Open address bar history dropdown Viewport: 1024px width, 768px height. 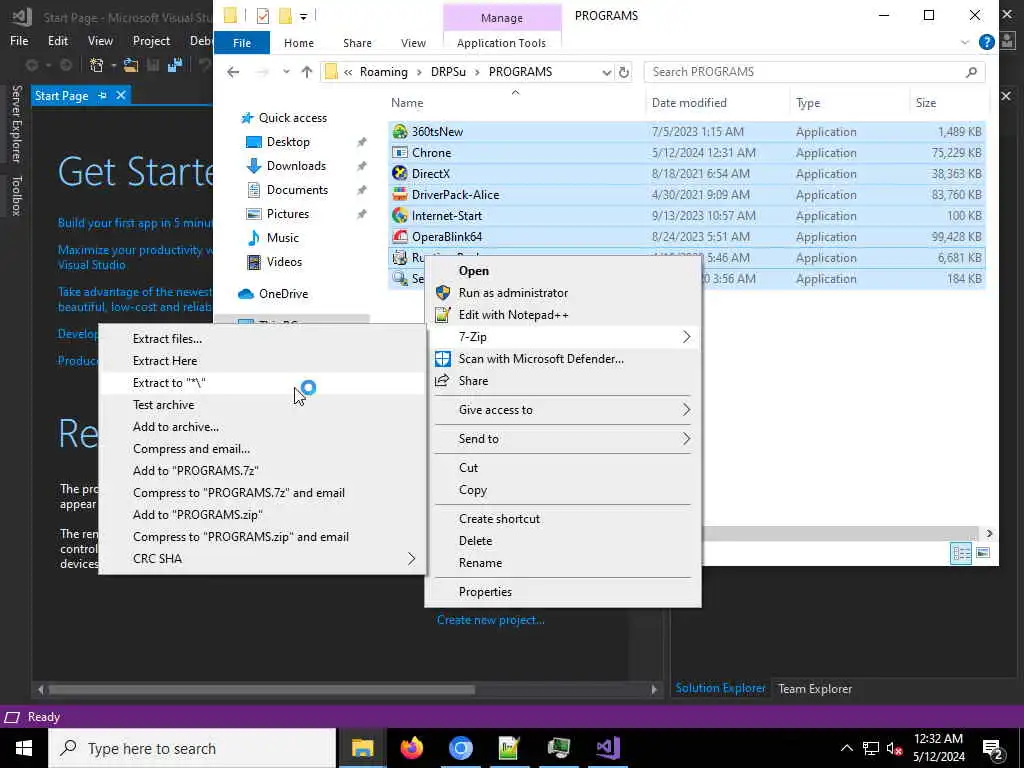point(607,72)
